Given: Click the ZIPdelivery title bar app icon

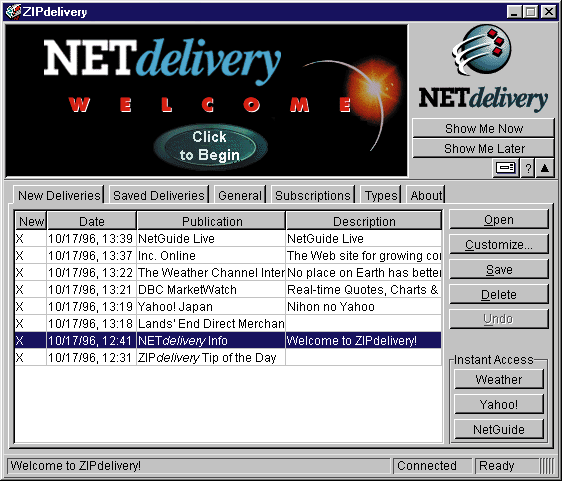Looking at the screenshot, I should 13,11.
